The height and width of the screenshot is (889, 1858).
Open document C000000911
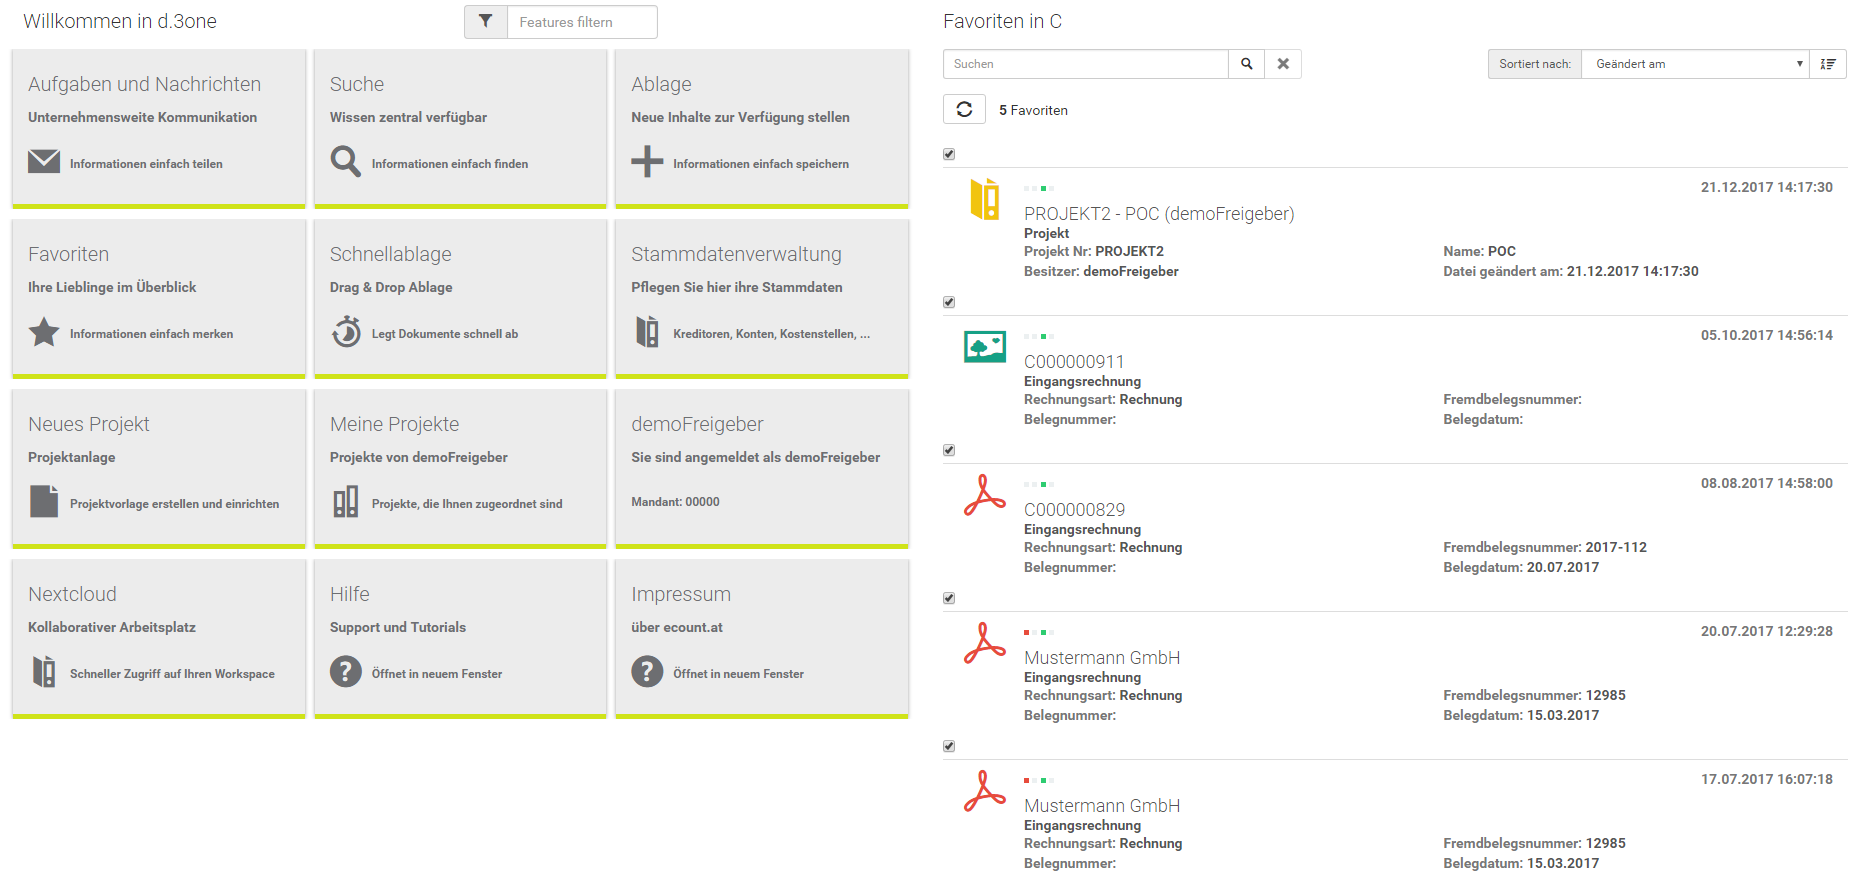tap(1074, 362)
